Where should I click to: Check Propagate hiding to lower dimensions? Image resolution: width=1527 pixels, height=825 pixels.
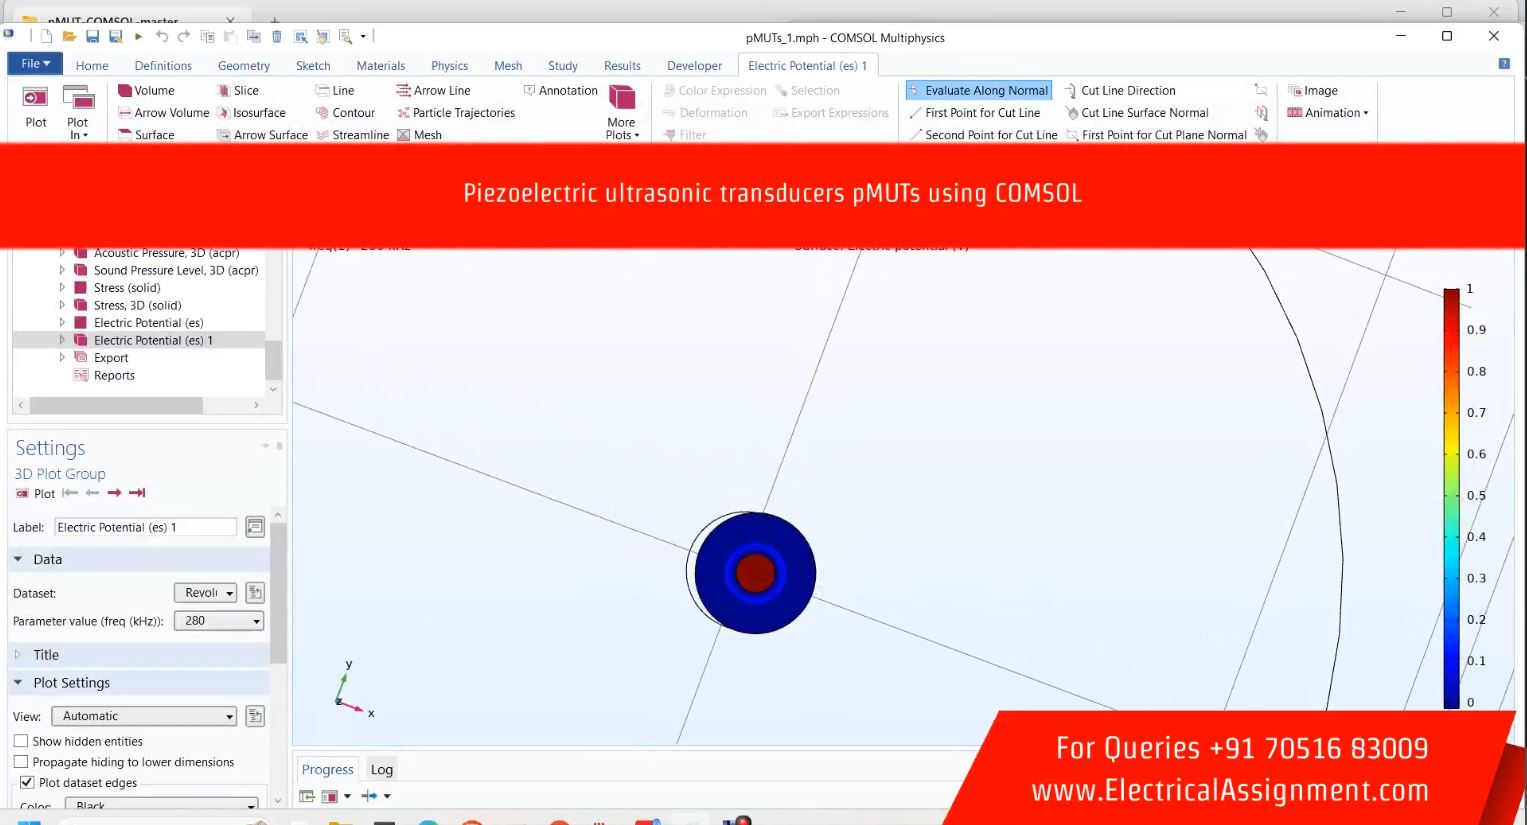[21, 762]
